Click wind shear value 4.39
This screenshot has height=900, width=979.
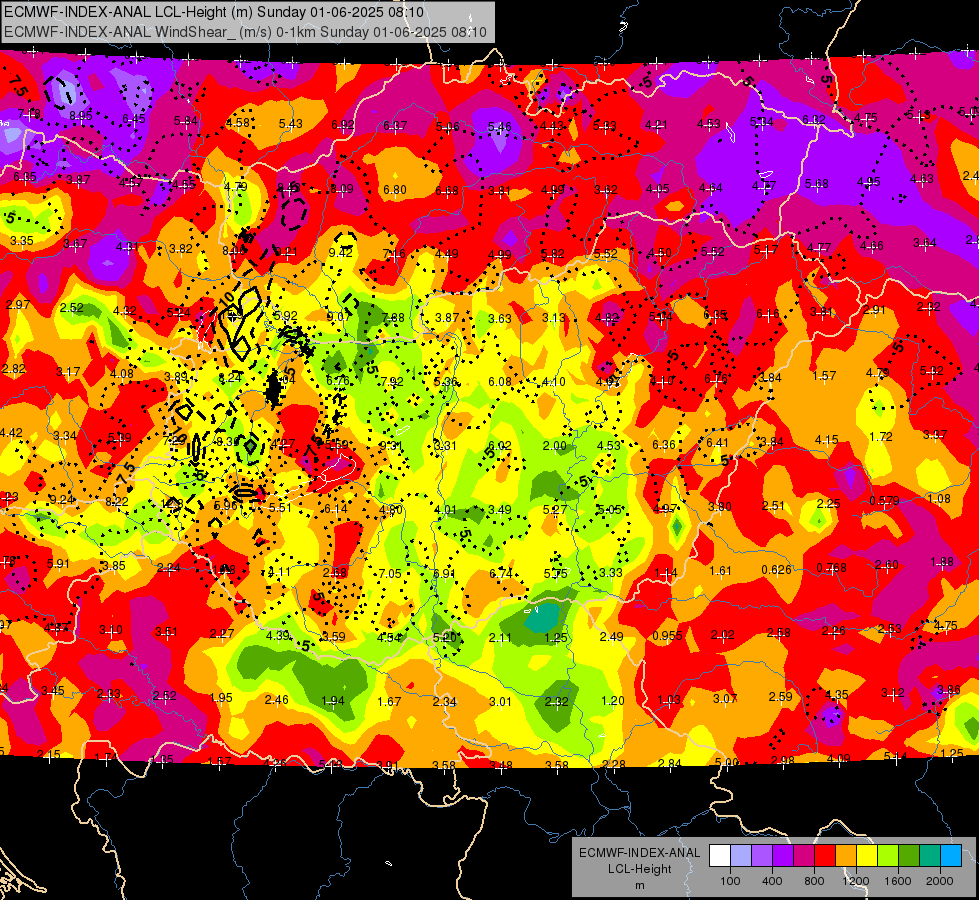[278, 635]
